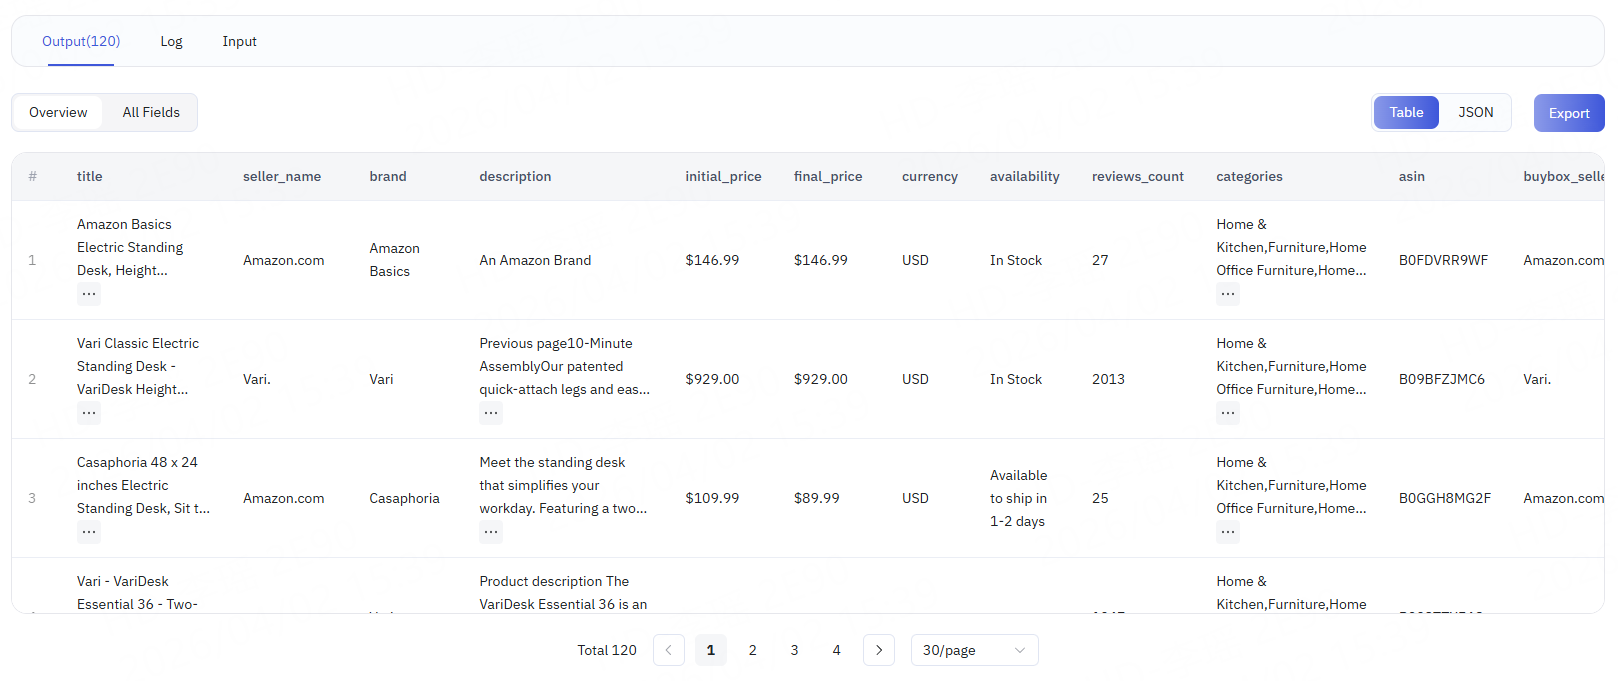This screenshot has width=1618, height=681.
Task: Go to page 4
Action: coord(837,650)
